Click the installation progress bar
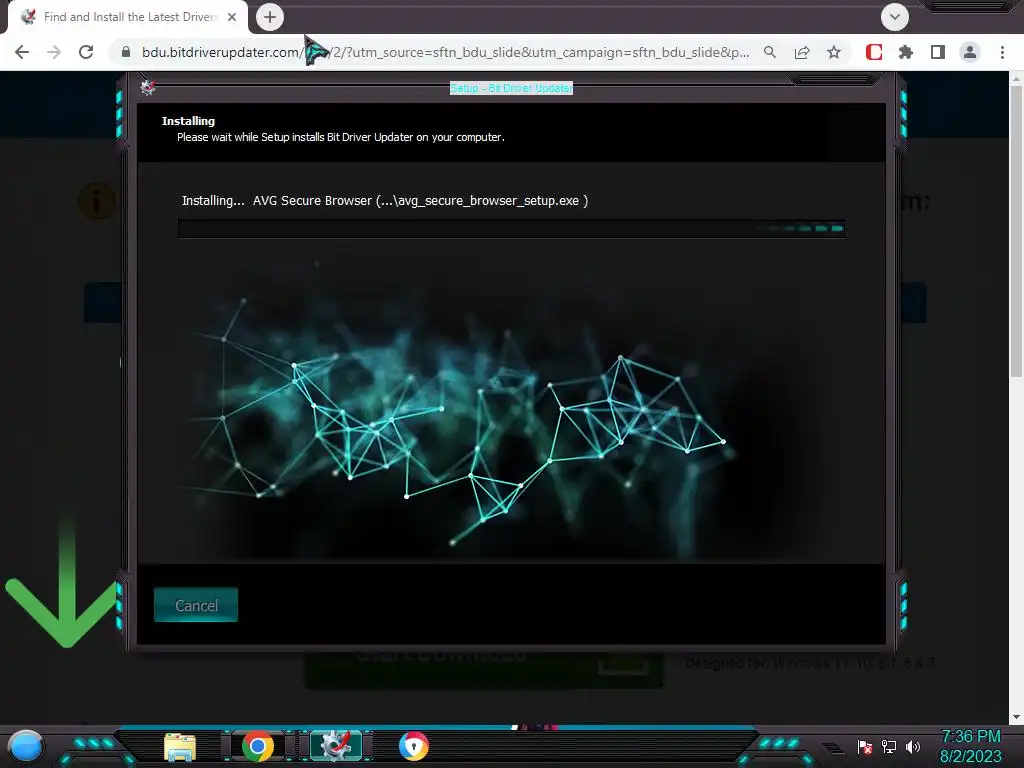The width and height of the screenshot is (1024, 768). click(x=511, y=229)
